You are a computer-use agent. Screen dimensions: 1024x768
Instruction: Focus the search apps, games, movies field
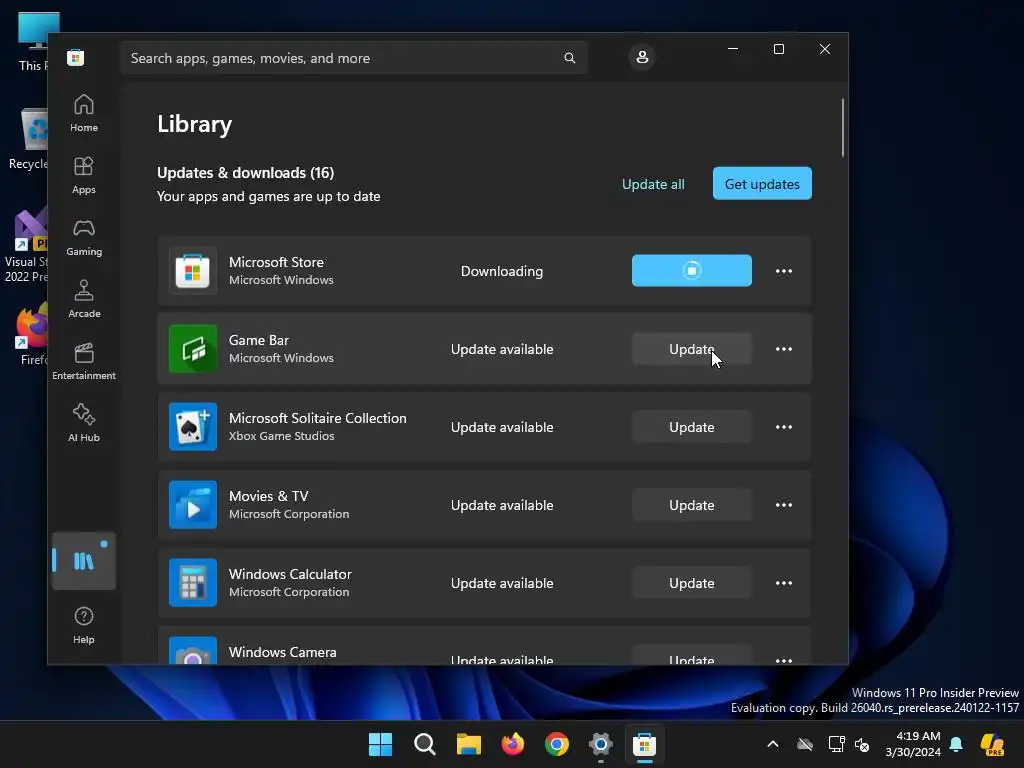pyautogui.click(x=353, y=58)
